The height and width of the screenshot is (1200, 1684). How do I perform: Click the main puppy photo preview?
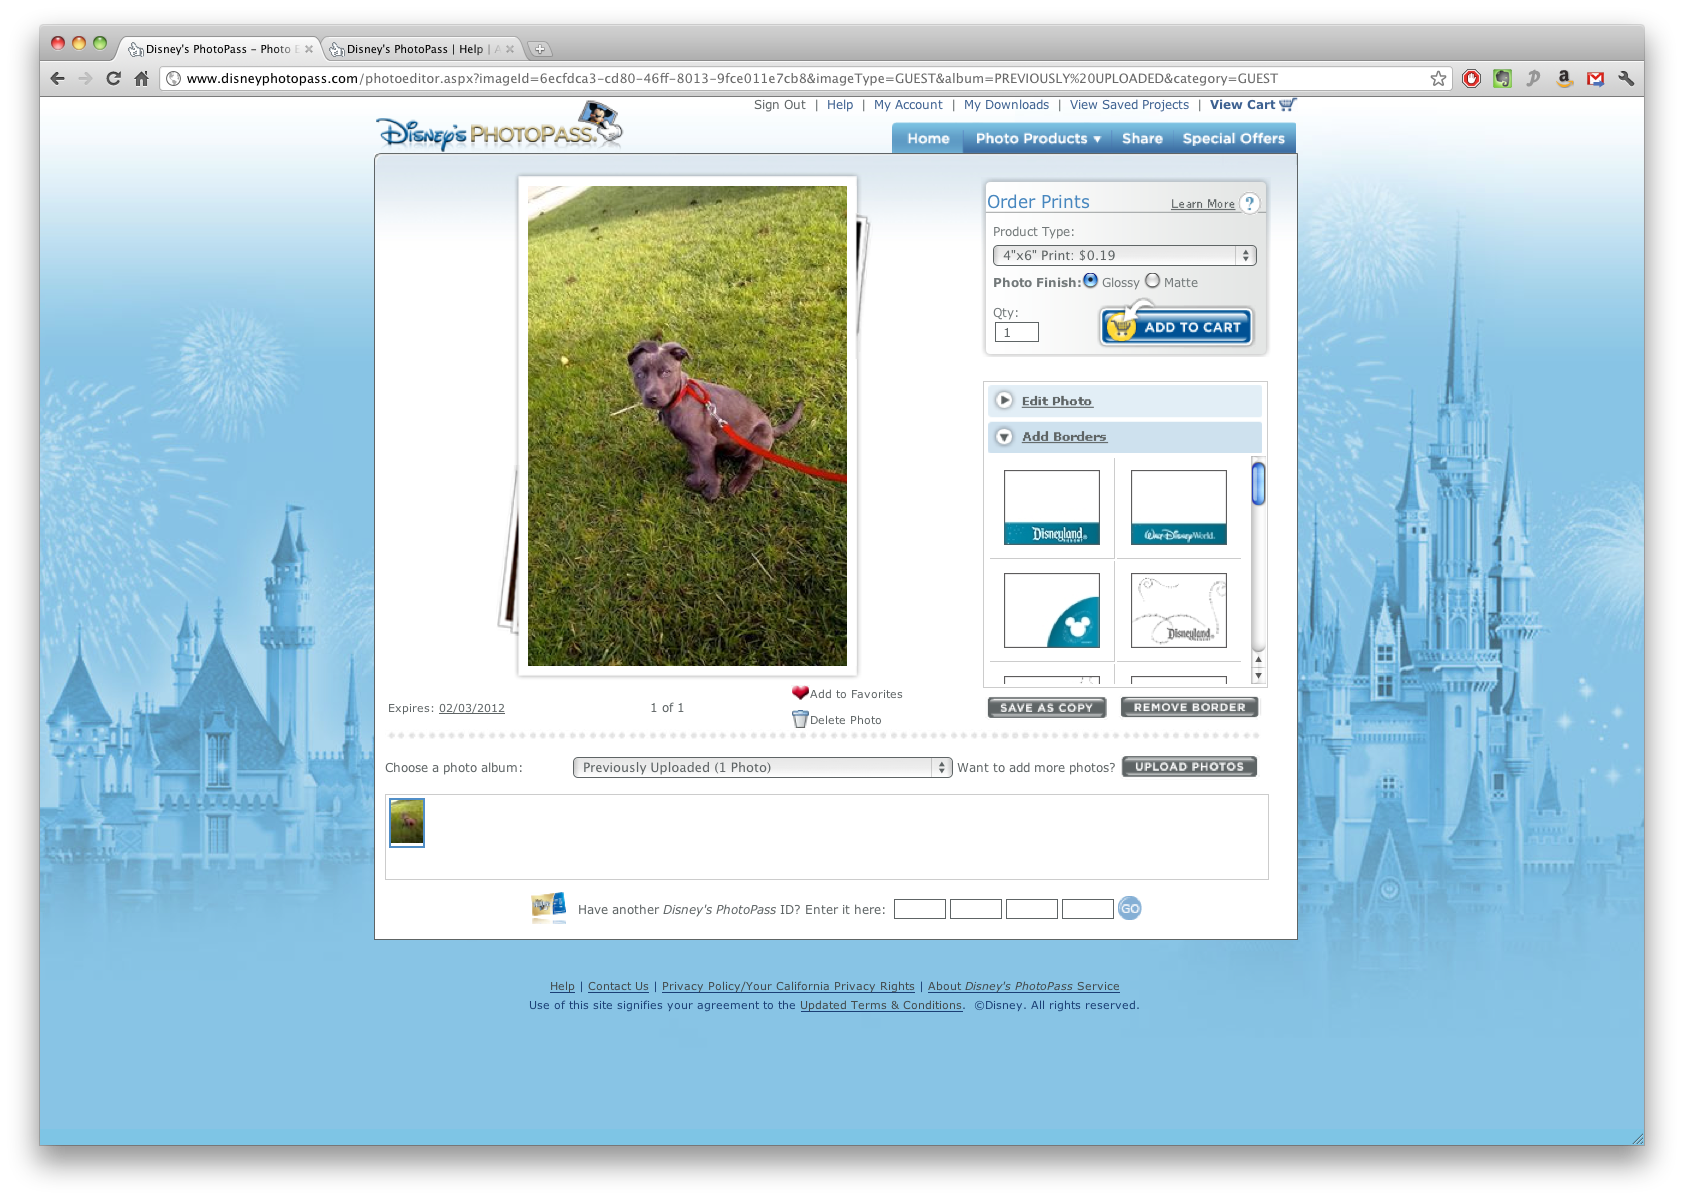pyautogui.click(x=687, y=426)
